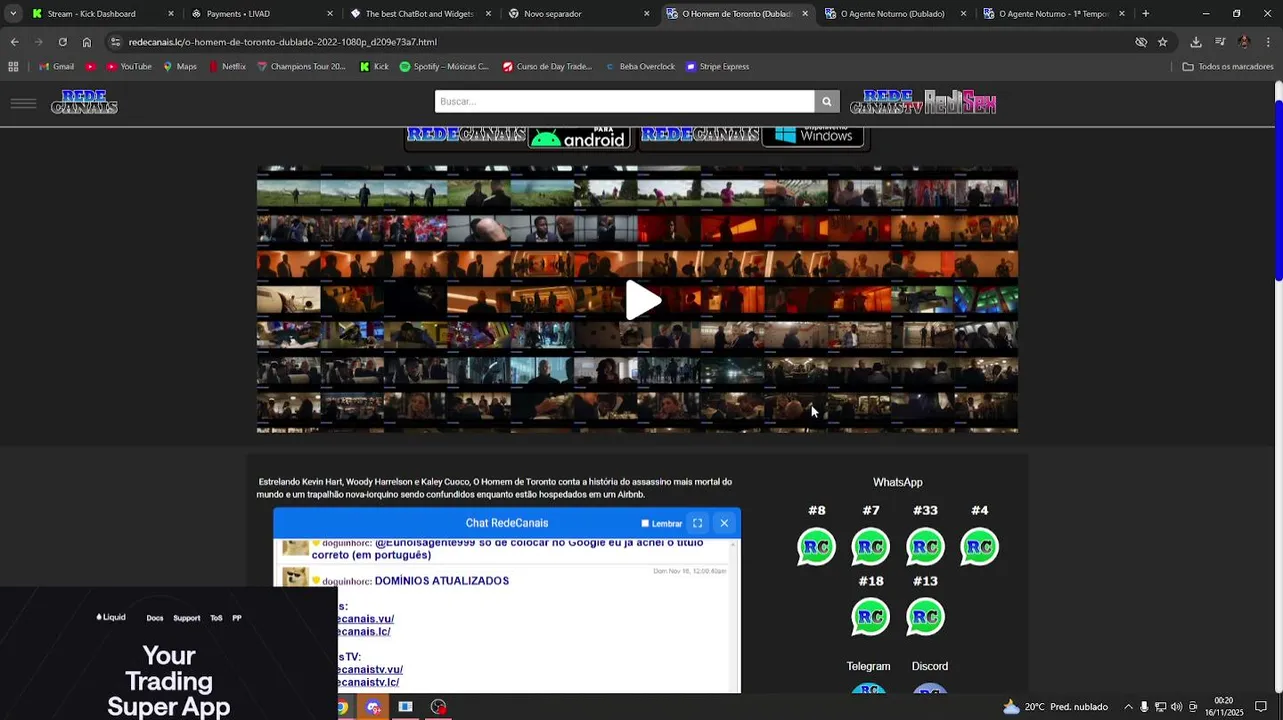Click Support in the Liquid overlay

coord(187,618)
